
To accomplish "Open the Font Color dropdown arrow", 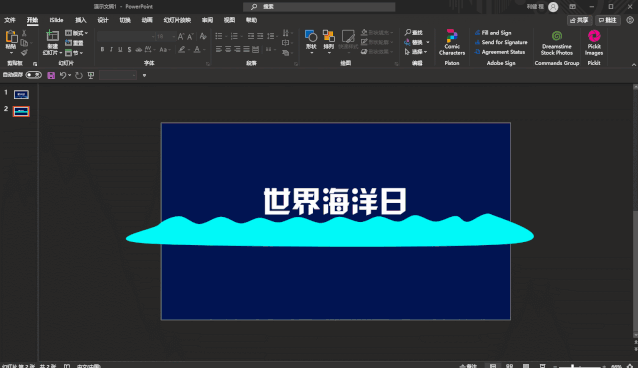I will point(203,50).
